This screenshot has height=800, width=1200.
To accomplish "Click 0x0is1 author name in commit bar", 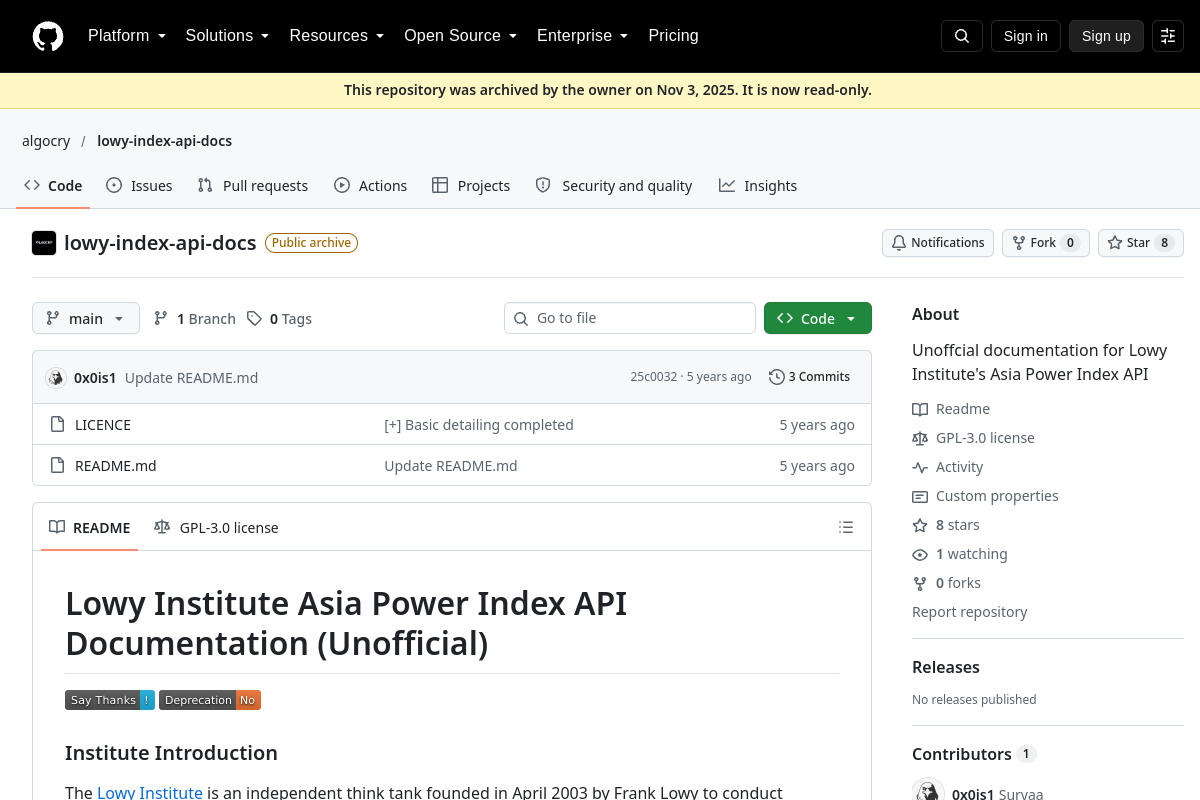I will (95, 377).
